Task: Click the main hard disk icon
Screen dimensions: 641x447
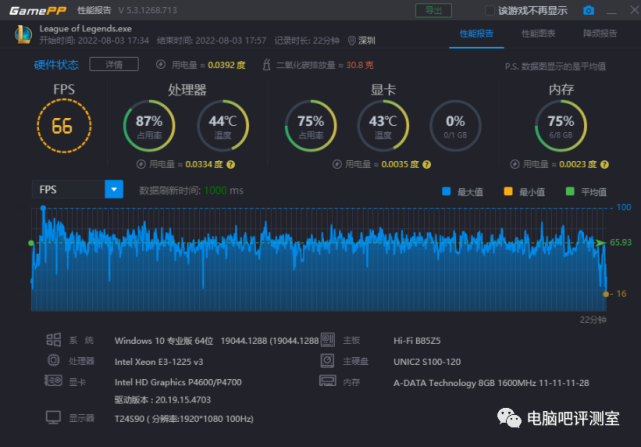Action: point(327,360)
